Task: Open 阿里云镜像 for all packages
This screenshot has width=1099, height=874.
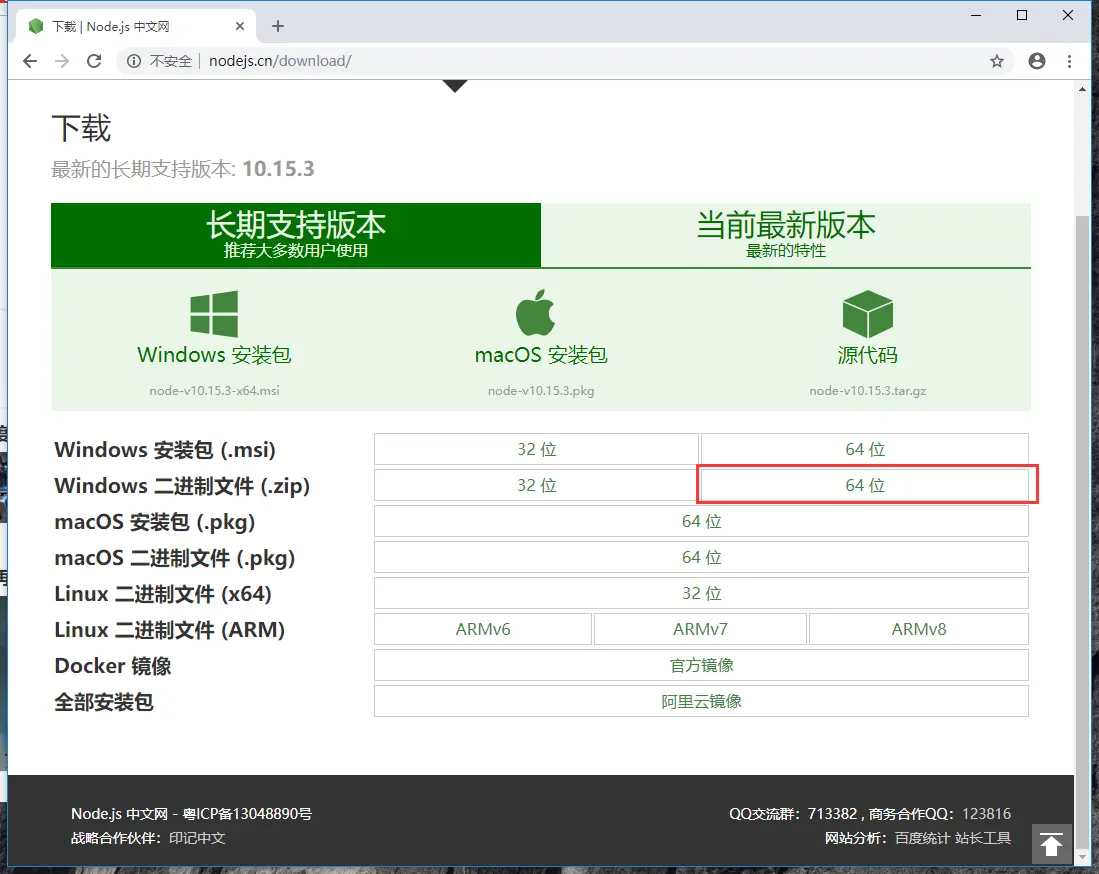Action: pyautogui.click(x=702, y=702)
